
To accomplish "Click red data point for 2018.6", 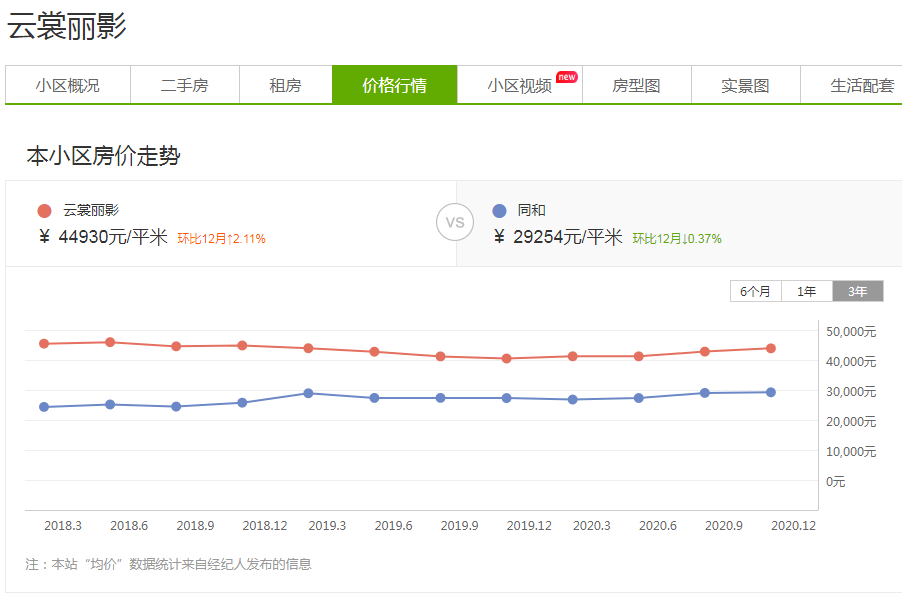I will [x=110, y=342].
